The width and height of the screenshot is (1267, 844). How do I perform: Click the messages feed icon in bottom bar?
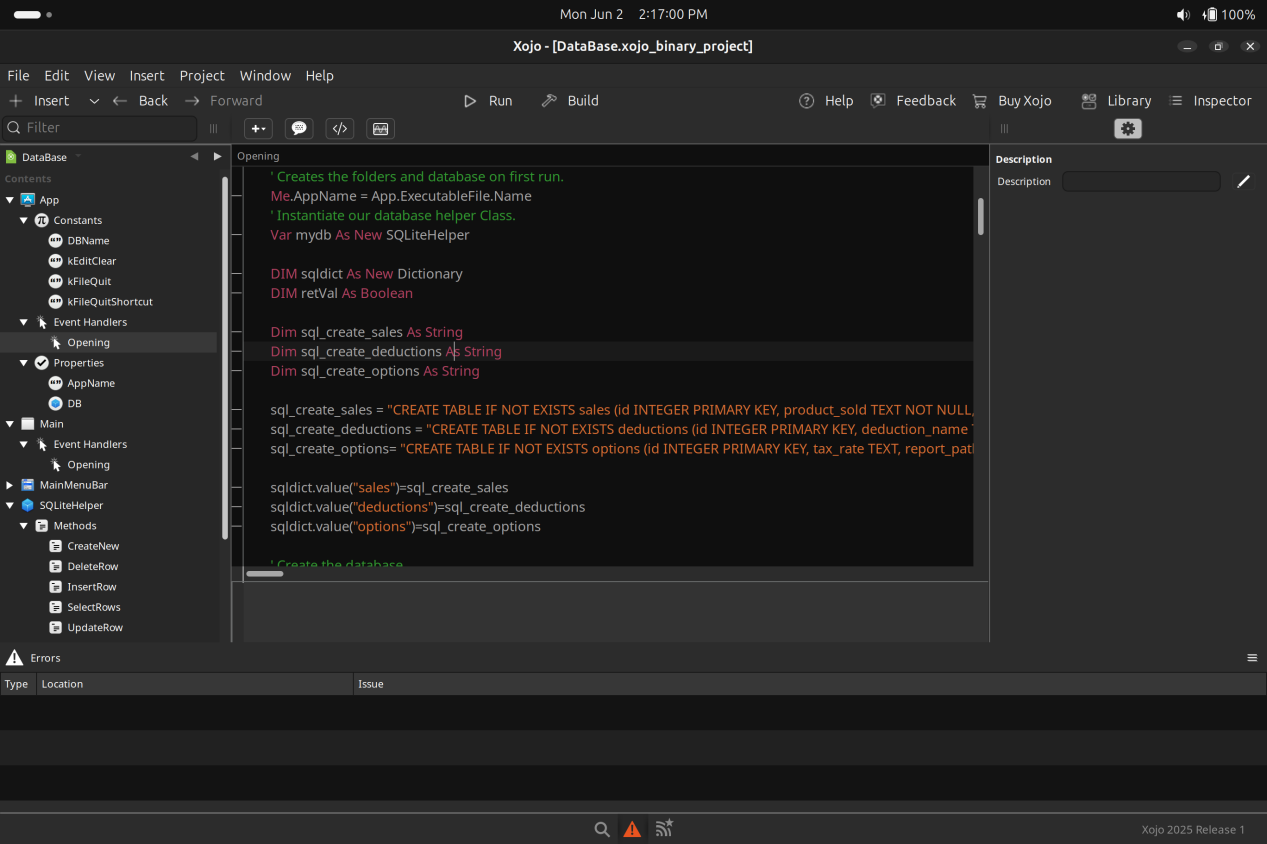[x=664, y=829]
